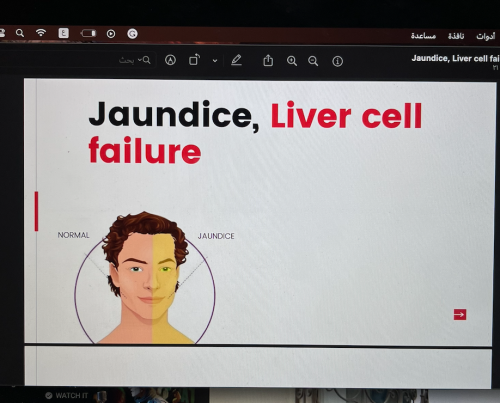The height and width of the screenshot is (403, 500).
Task: Rotate the page with Rotate icon
Action: coord(195,60)
